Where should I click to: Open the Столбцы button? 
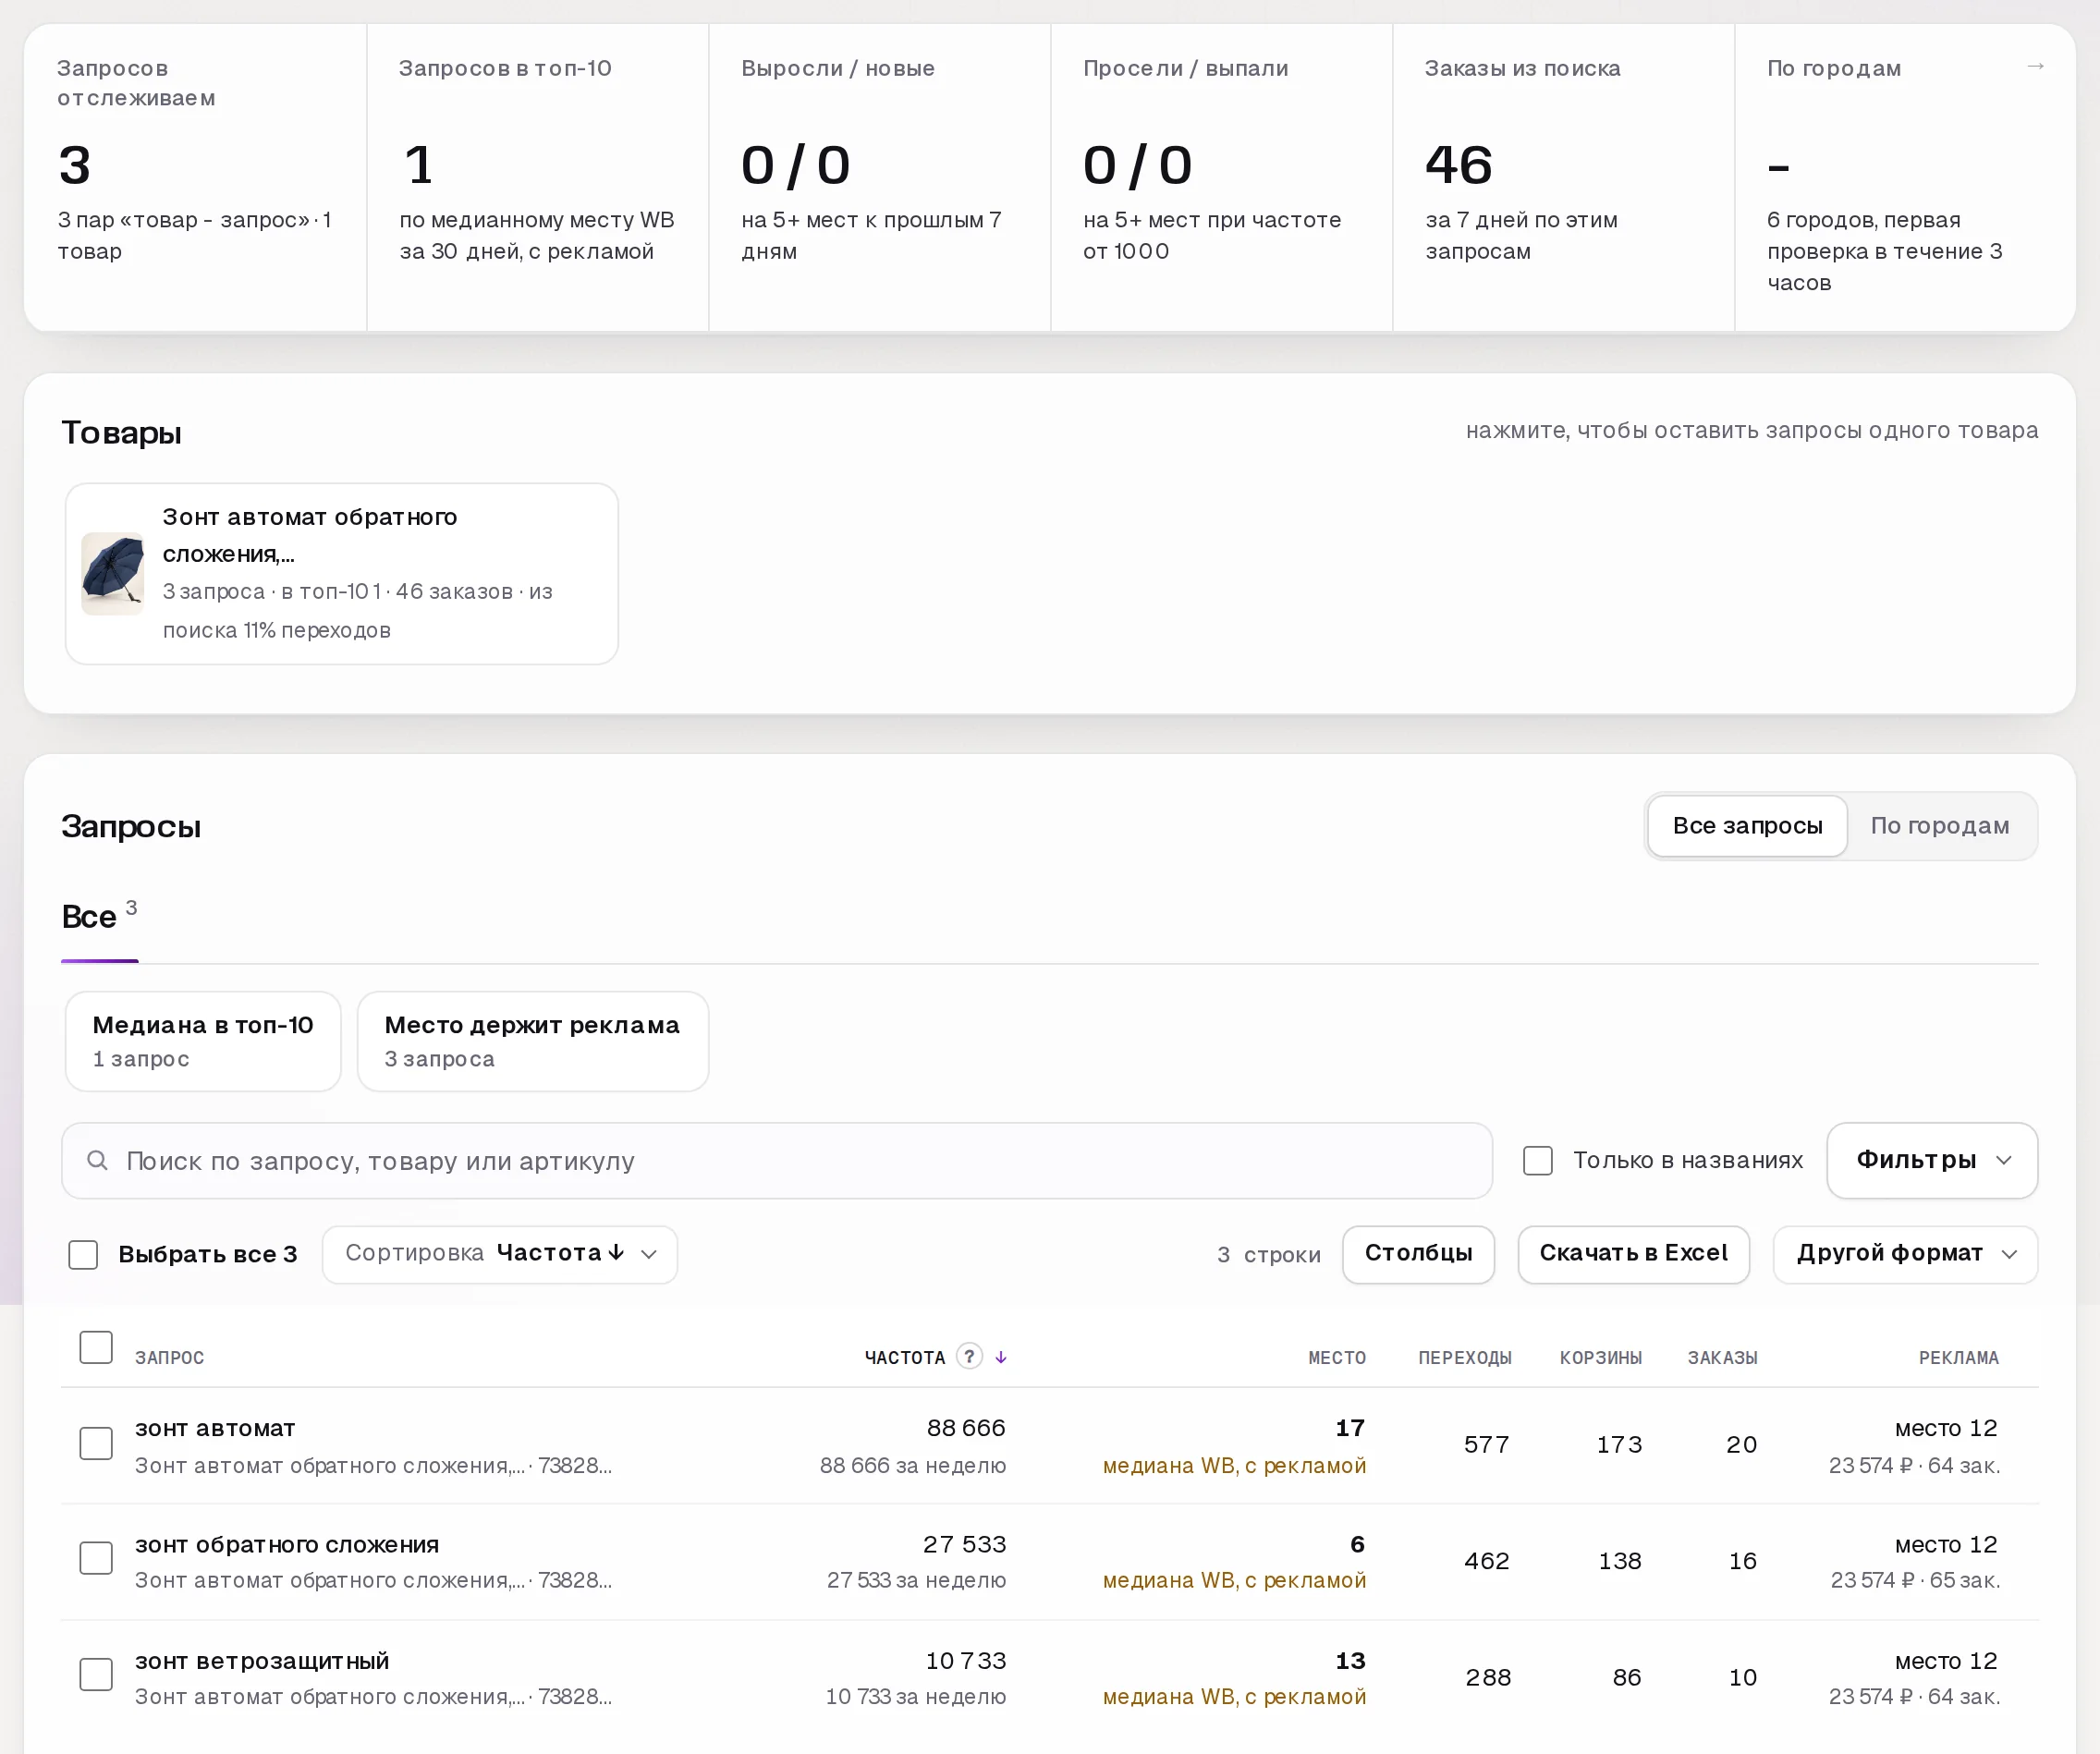1418,1254
